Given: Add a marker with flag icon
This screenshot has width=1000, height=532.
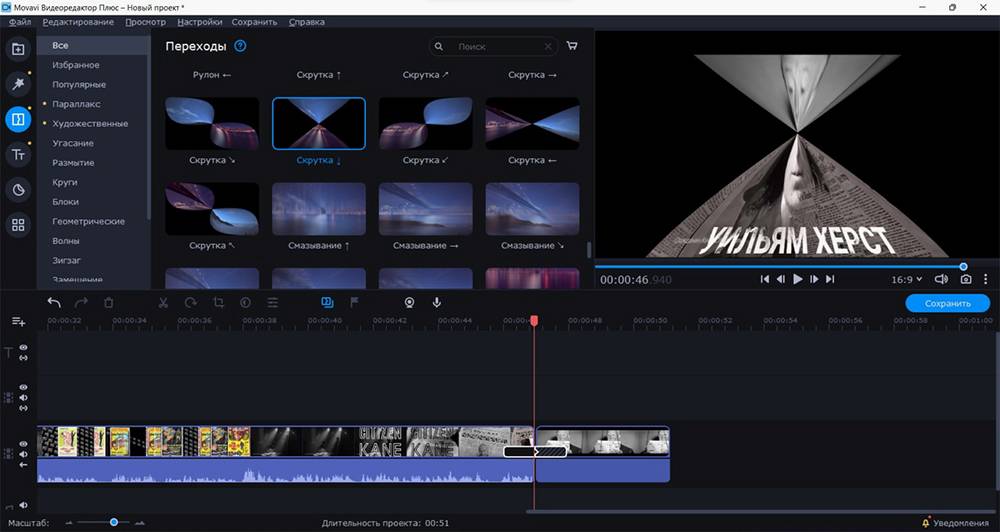Looking at the screenshot, I should (x=355, y=303).
